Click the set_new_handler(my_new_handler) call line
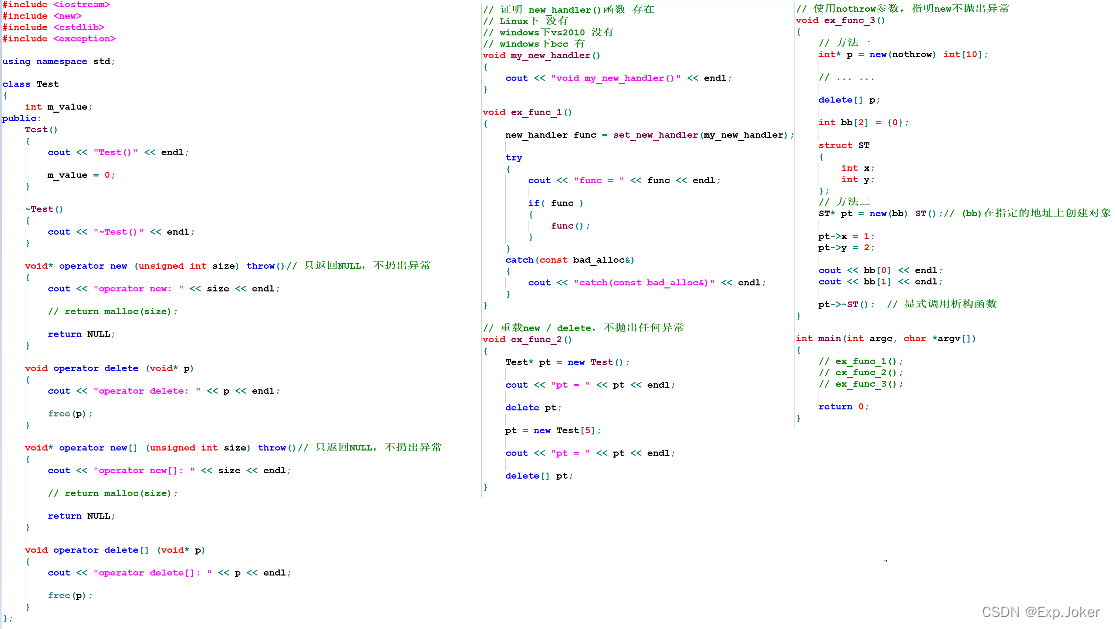The height and width of the screenshot is (629, 1115). [649, 135]
